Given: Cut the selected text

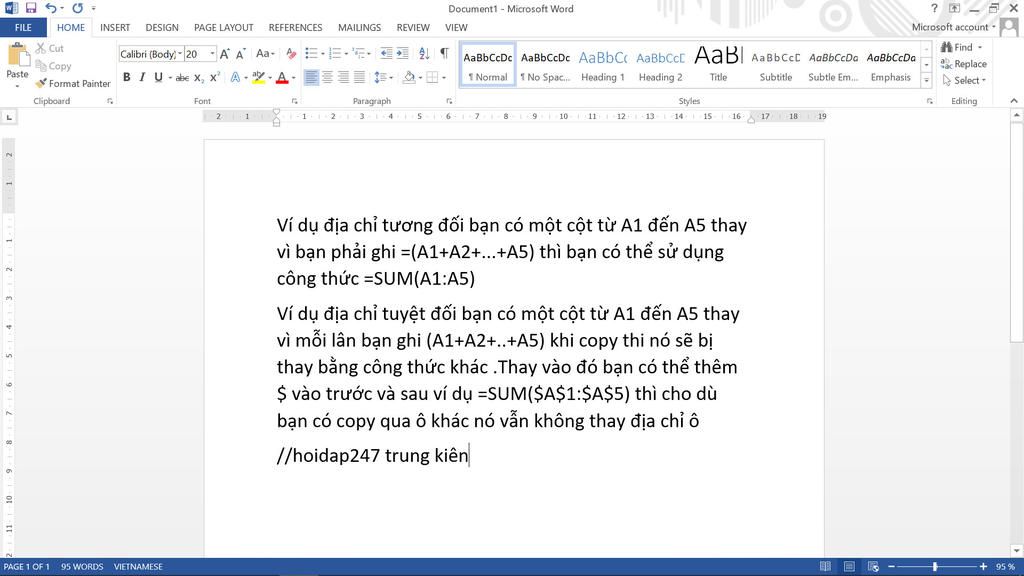Looking at the screenshot, I should coord(50,48).
